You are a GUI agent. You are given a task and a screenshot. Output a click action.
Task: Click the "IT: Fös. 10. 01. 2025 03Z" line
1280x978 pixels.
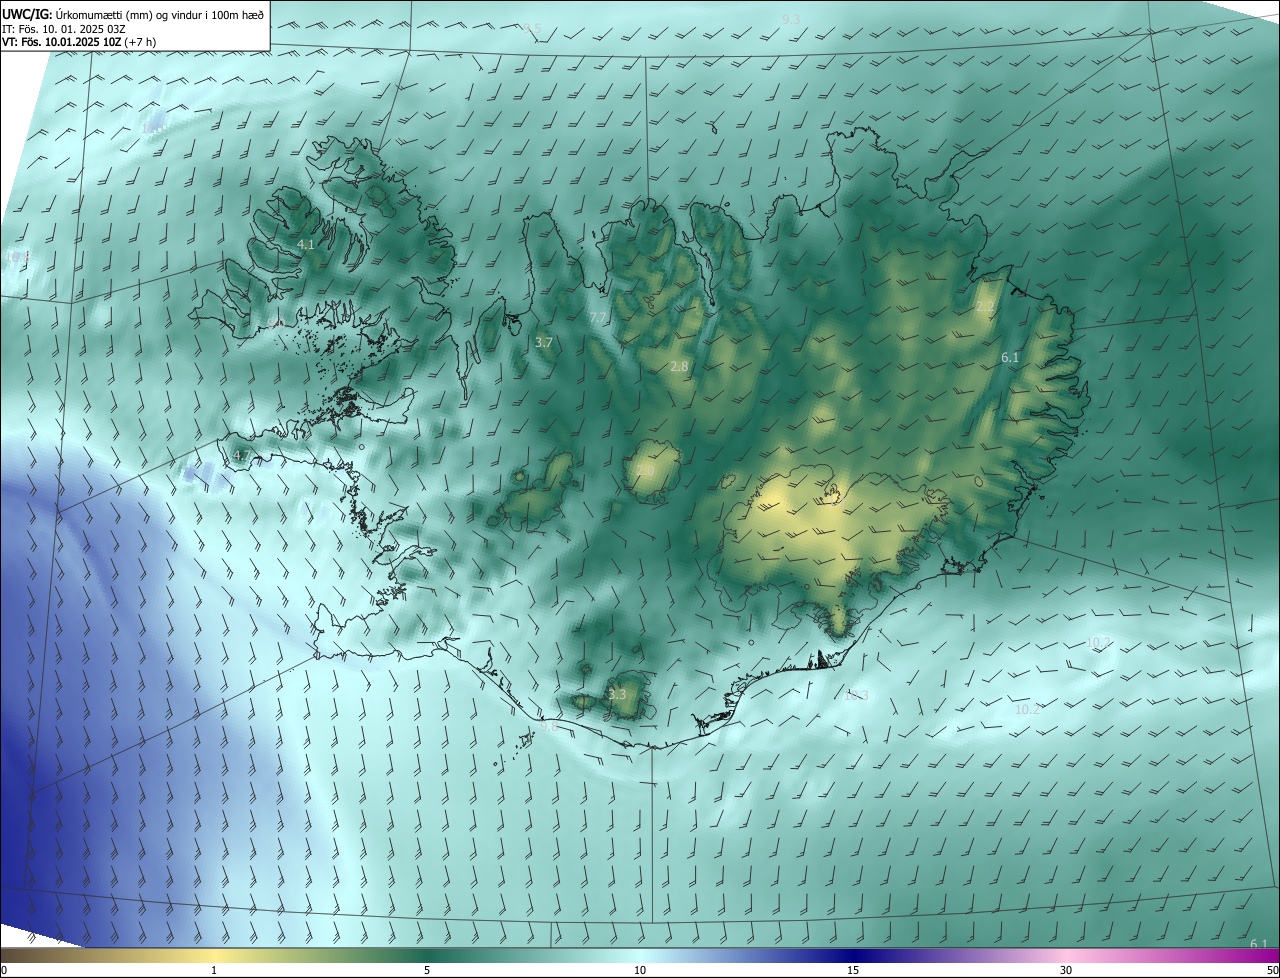(63, 28)
